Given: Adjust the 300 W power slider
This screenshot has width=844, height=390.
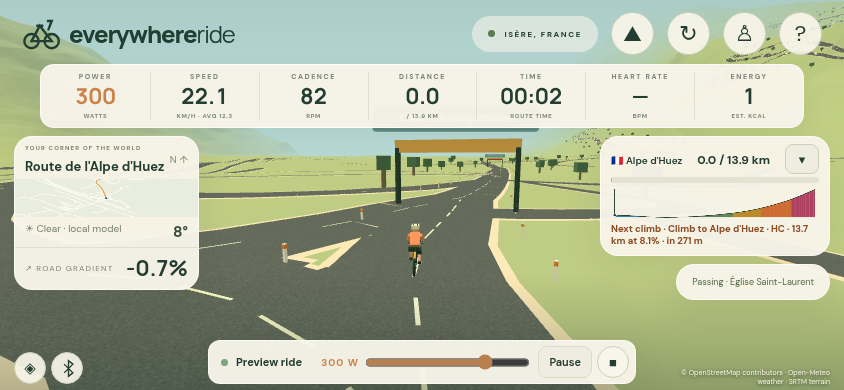Looking at the screenshot, I should (447, 363).
